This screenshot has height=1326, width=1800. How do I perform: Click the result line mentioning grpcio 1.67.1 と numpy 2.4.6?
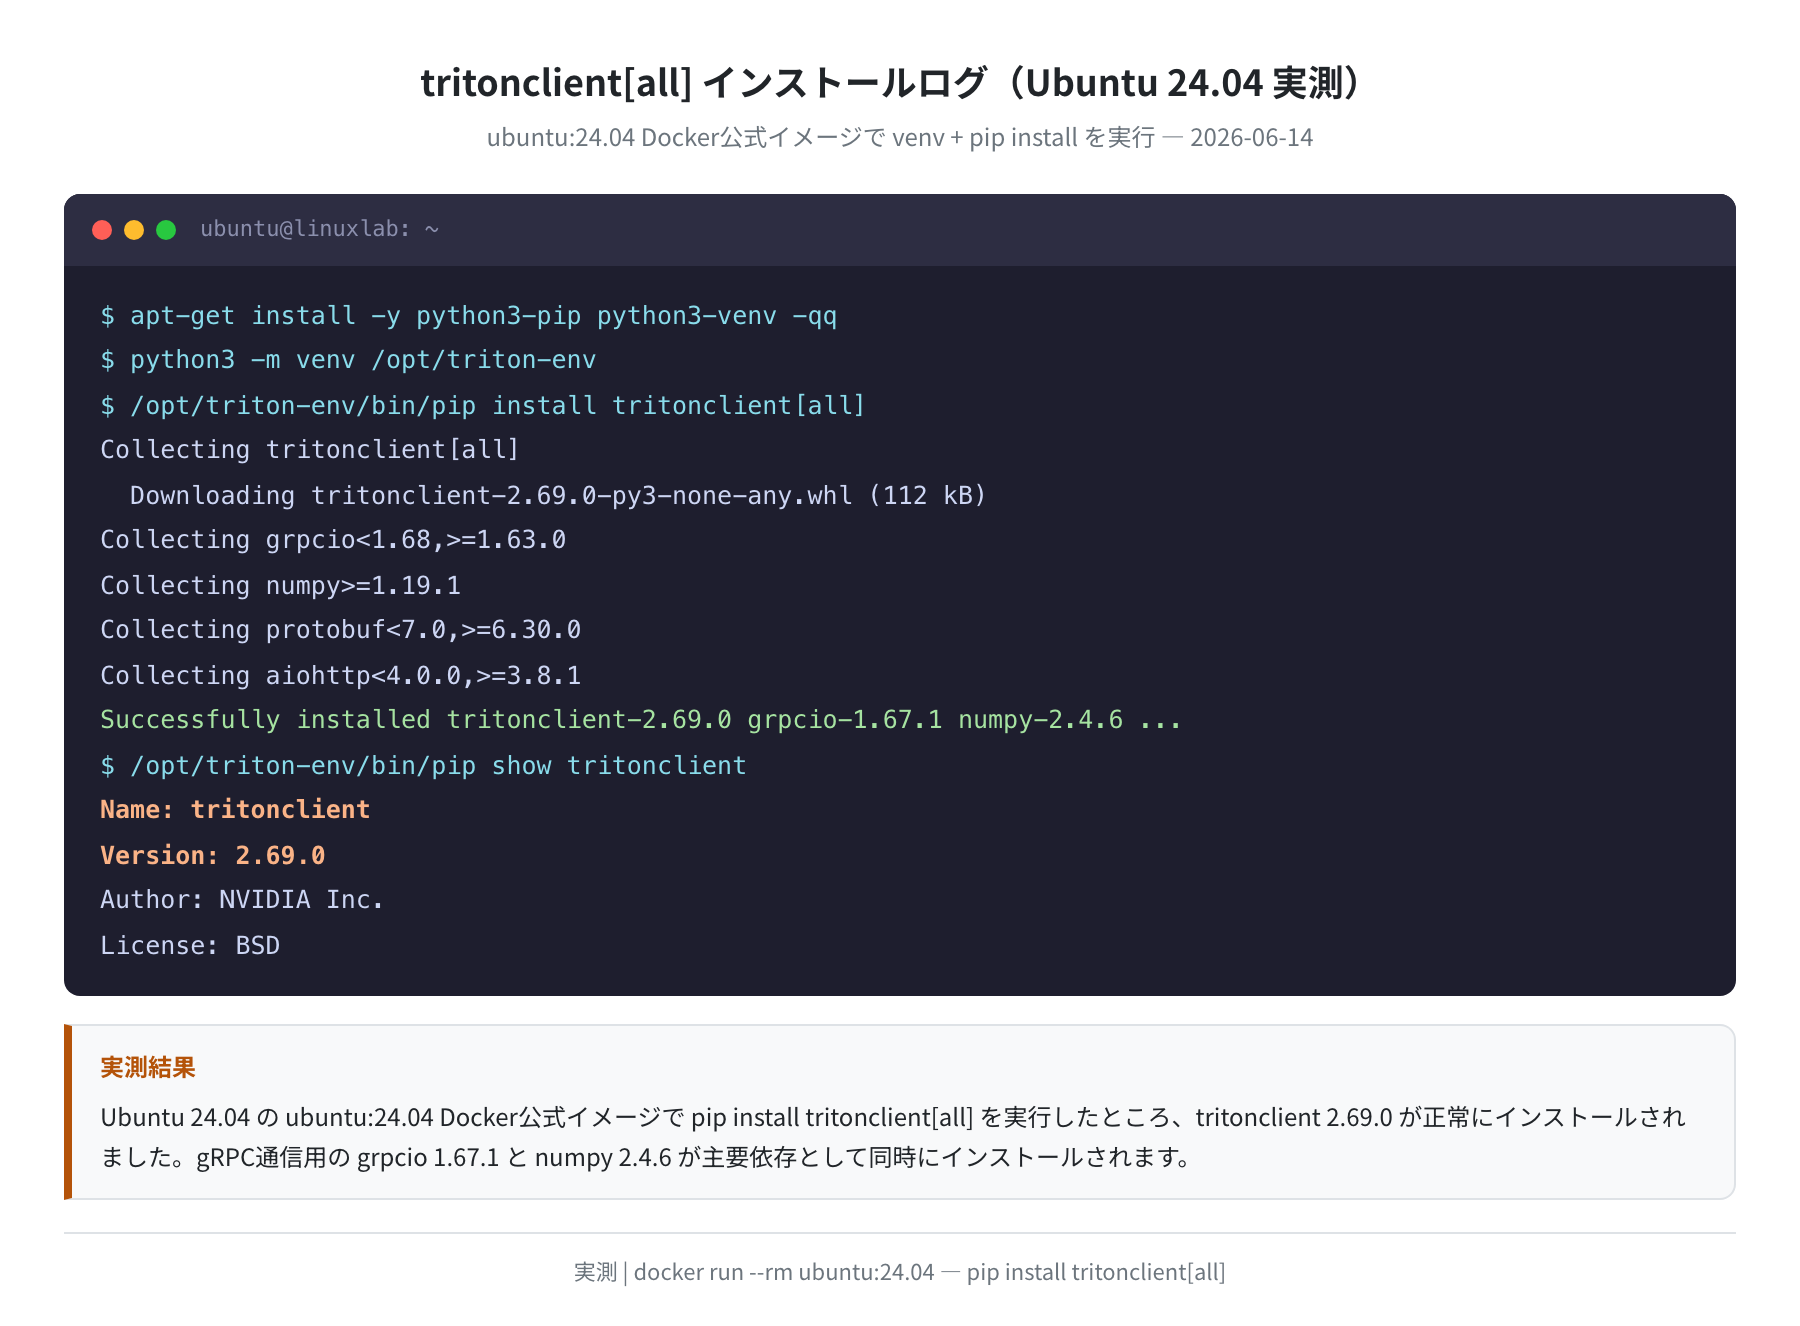click(x=645, y=1158)
